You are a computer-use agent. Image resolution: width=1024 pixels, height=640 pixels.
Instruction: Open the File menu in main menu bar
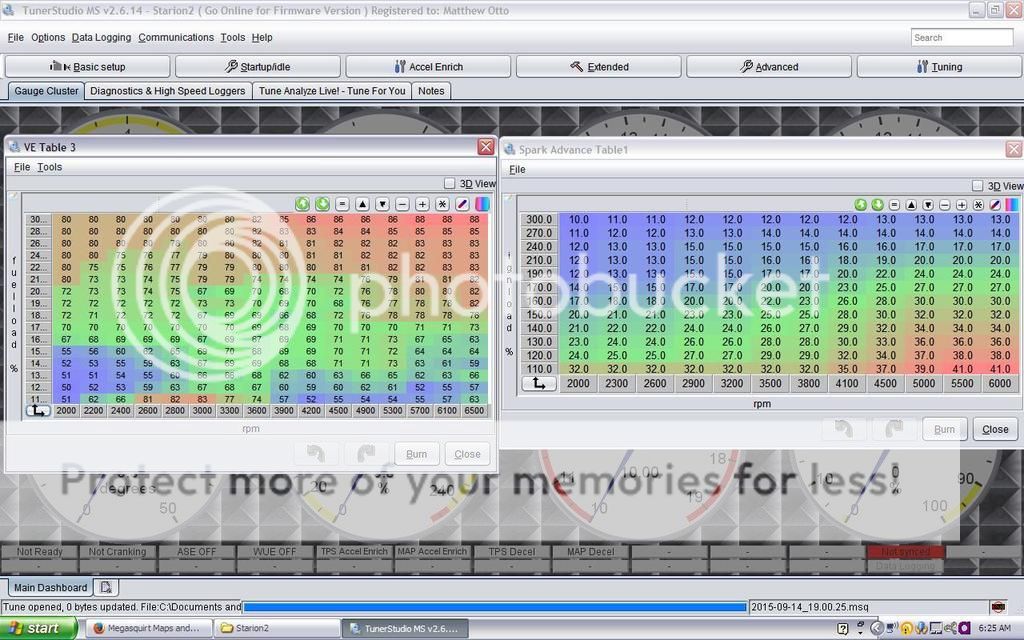point(16,37)
